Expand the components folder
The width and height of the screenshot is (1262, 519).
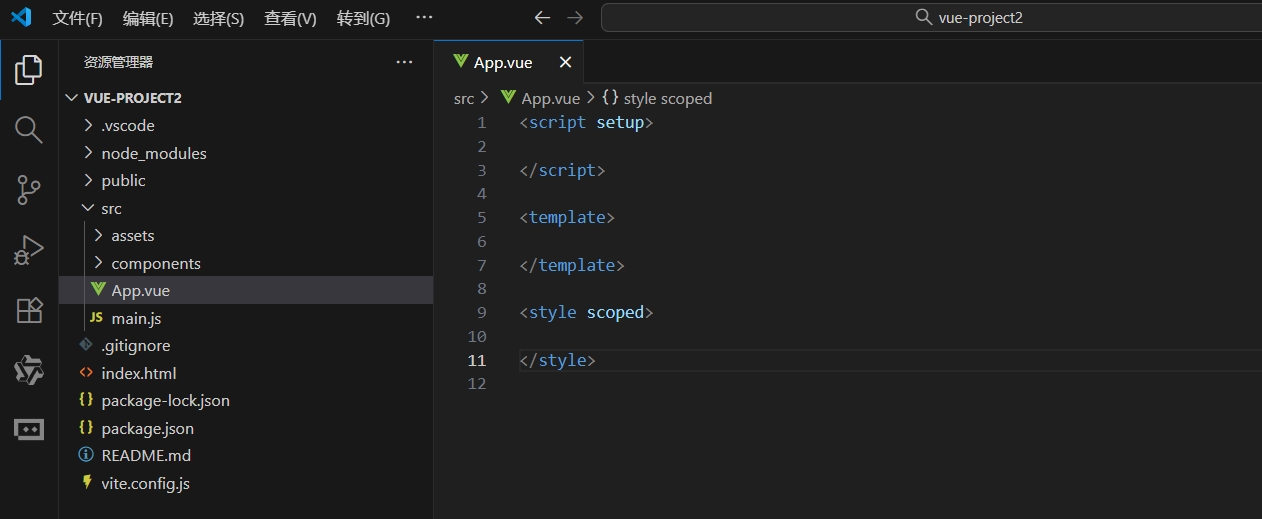pyautogui.click(x=155, y=264)
